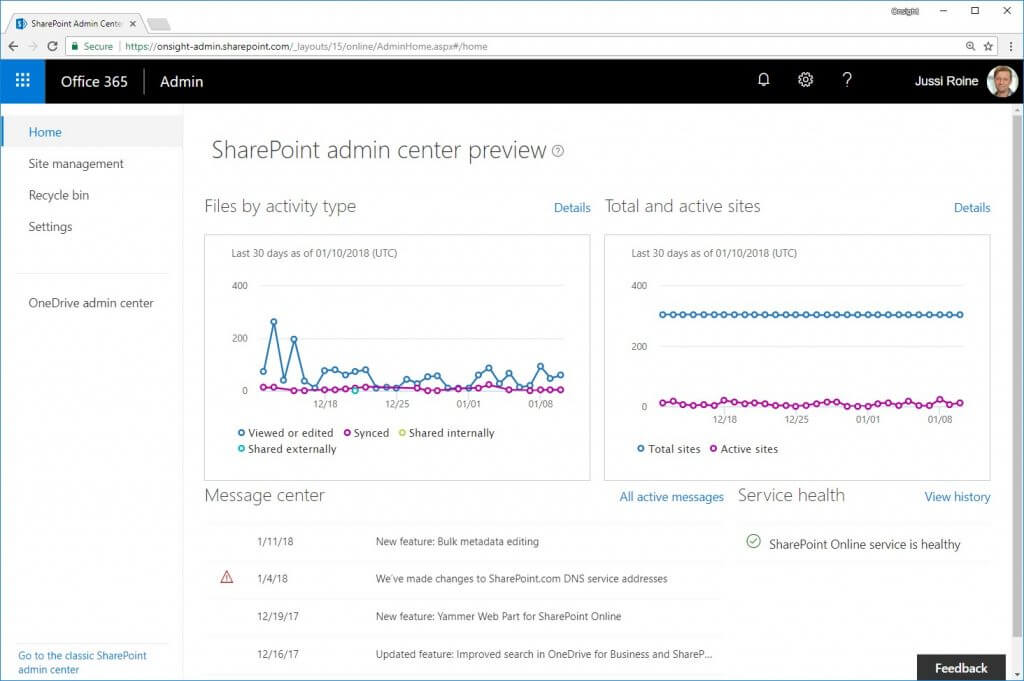The width and height of the screenshot is (1024, 681).
Task: Reload the page with the refresh icon
Action: pos(51,46)
